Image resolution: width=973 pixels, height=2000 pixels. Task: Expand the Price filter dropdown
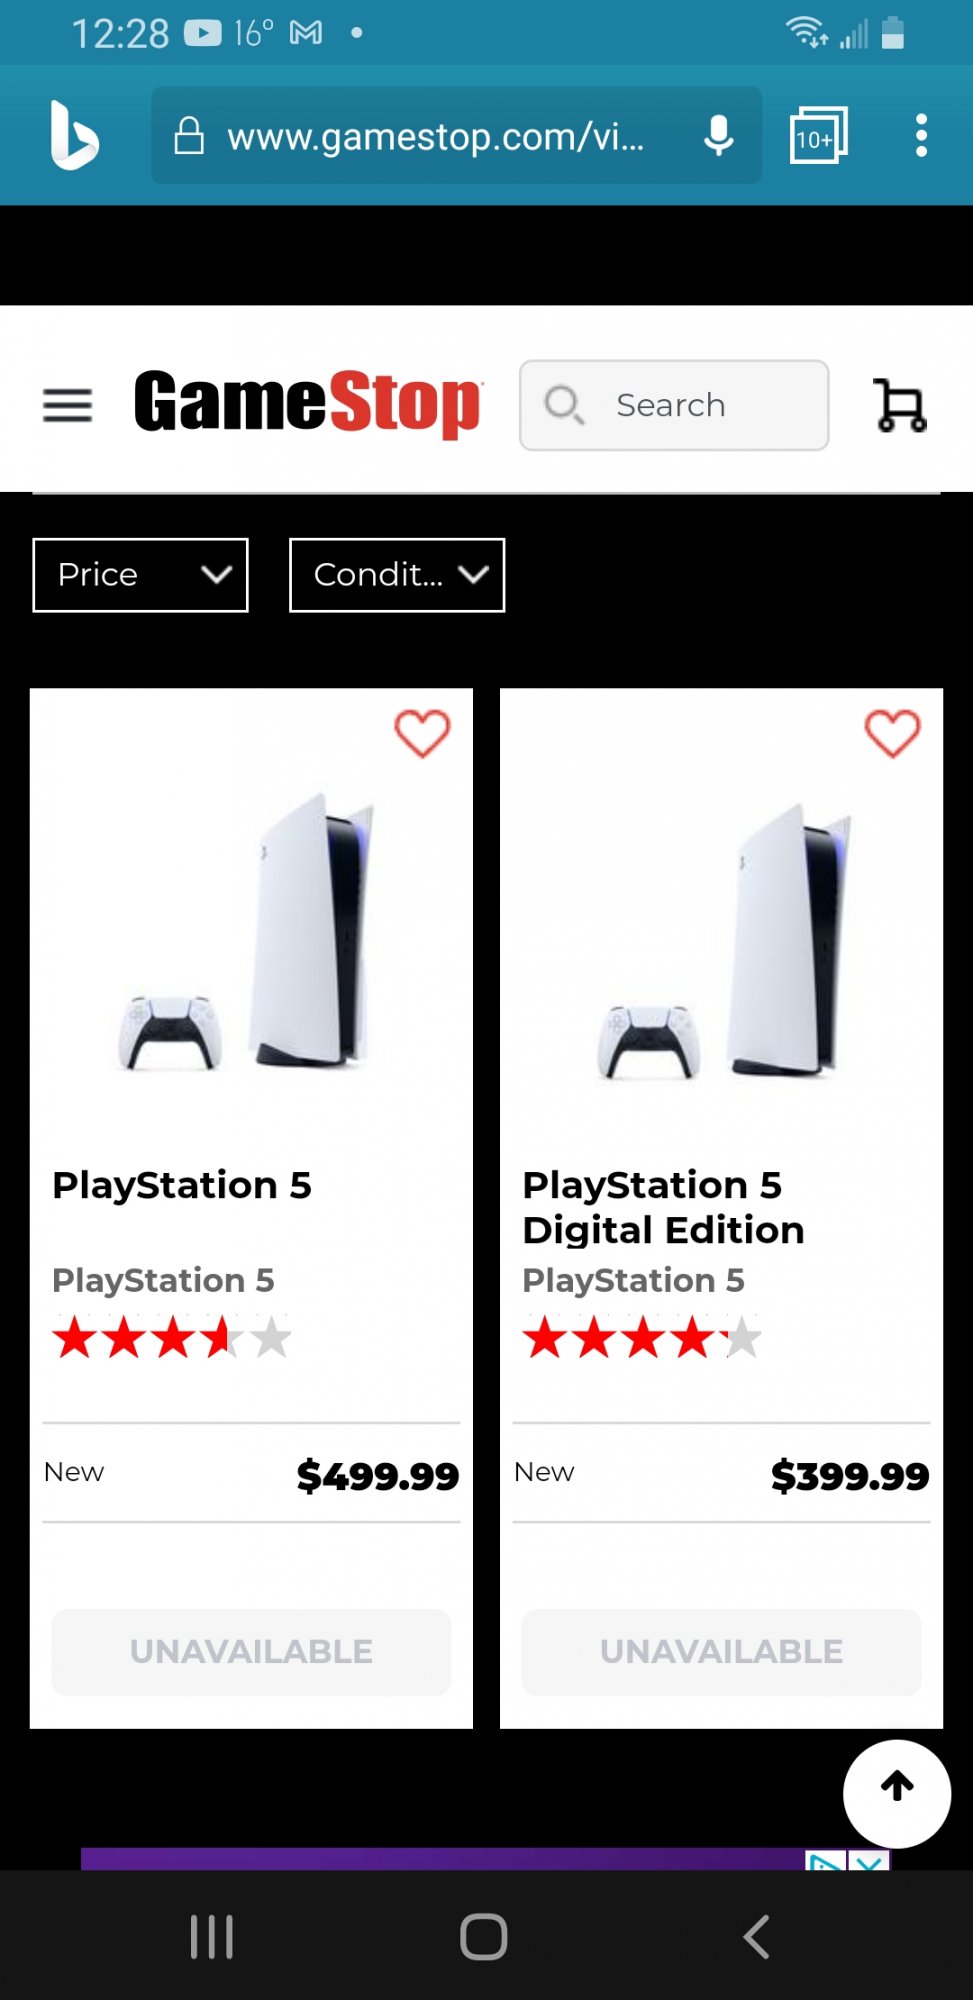[140, 575]
